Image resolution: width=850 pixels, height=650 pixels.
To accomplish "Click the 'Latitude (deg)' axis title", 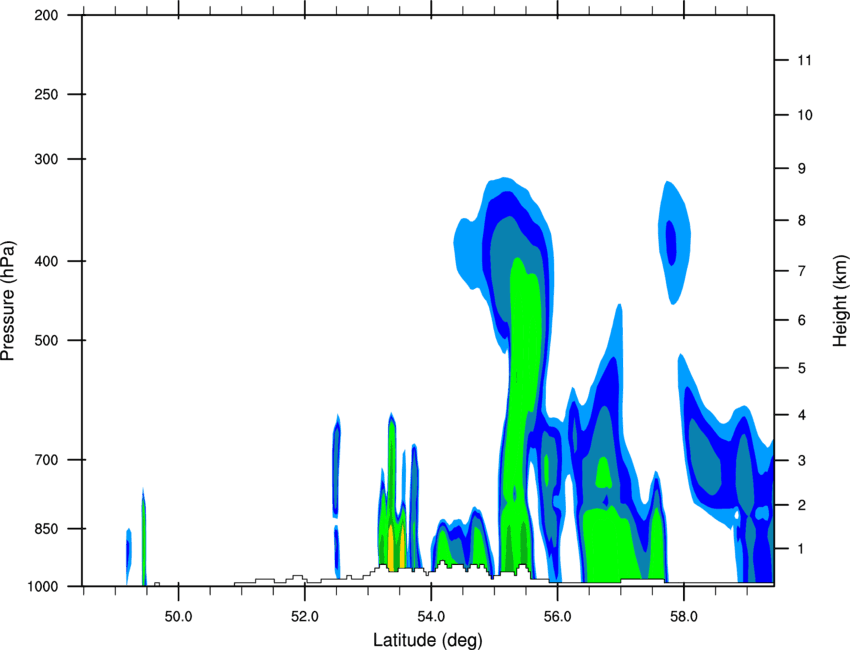I will tap(428, 640).
